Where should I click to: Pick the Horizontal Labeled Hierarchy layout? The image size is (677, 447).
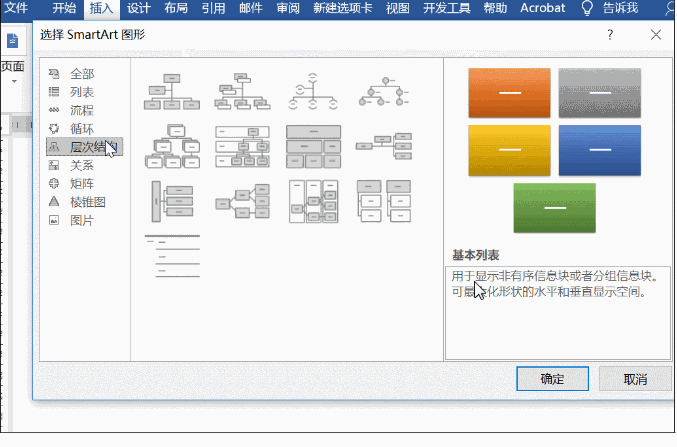tap(313, 201)
